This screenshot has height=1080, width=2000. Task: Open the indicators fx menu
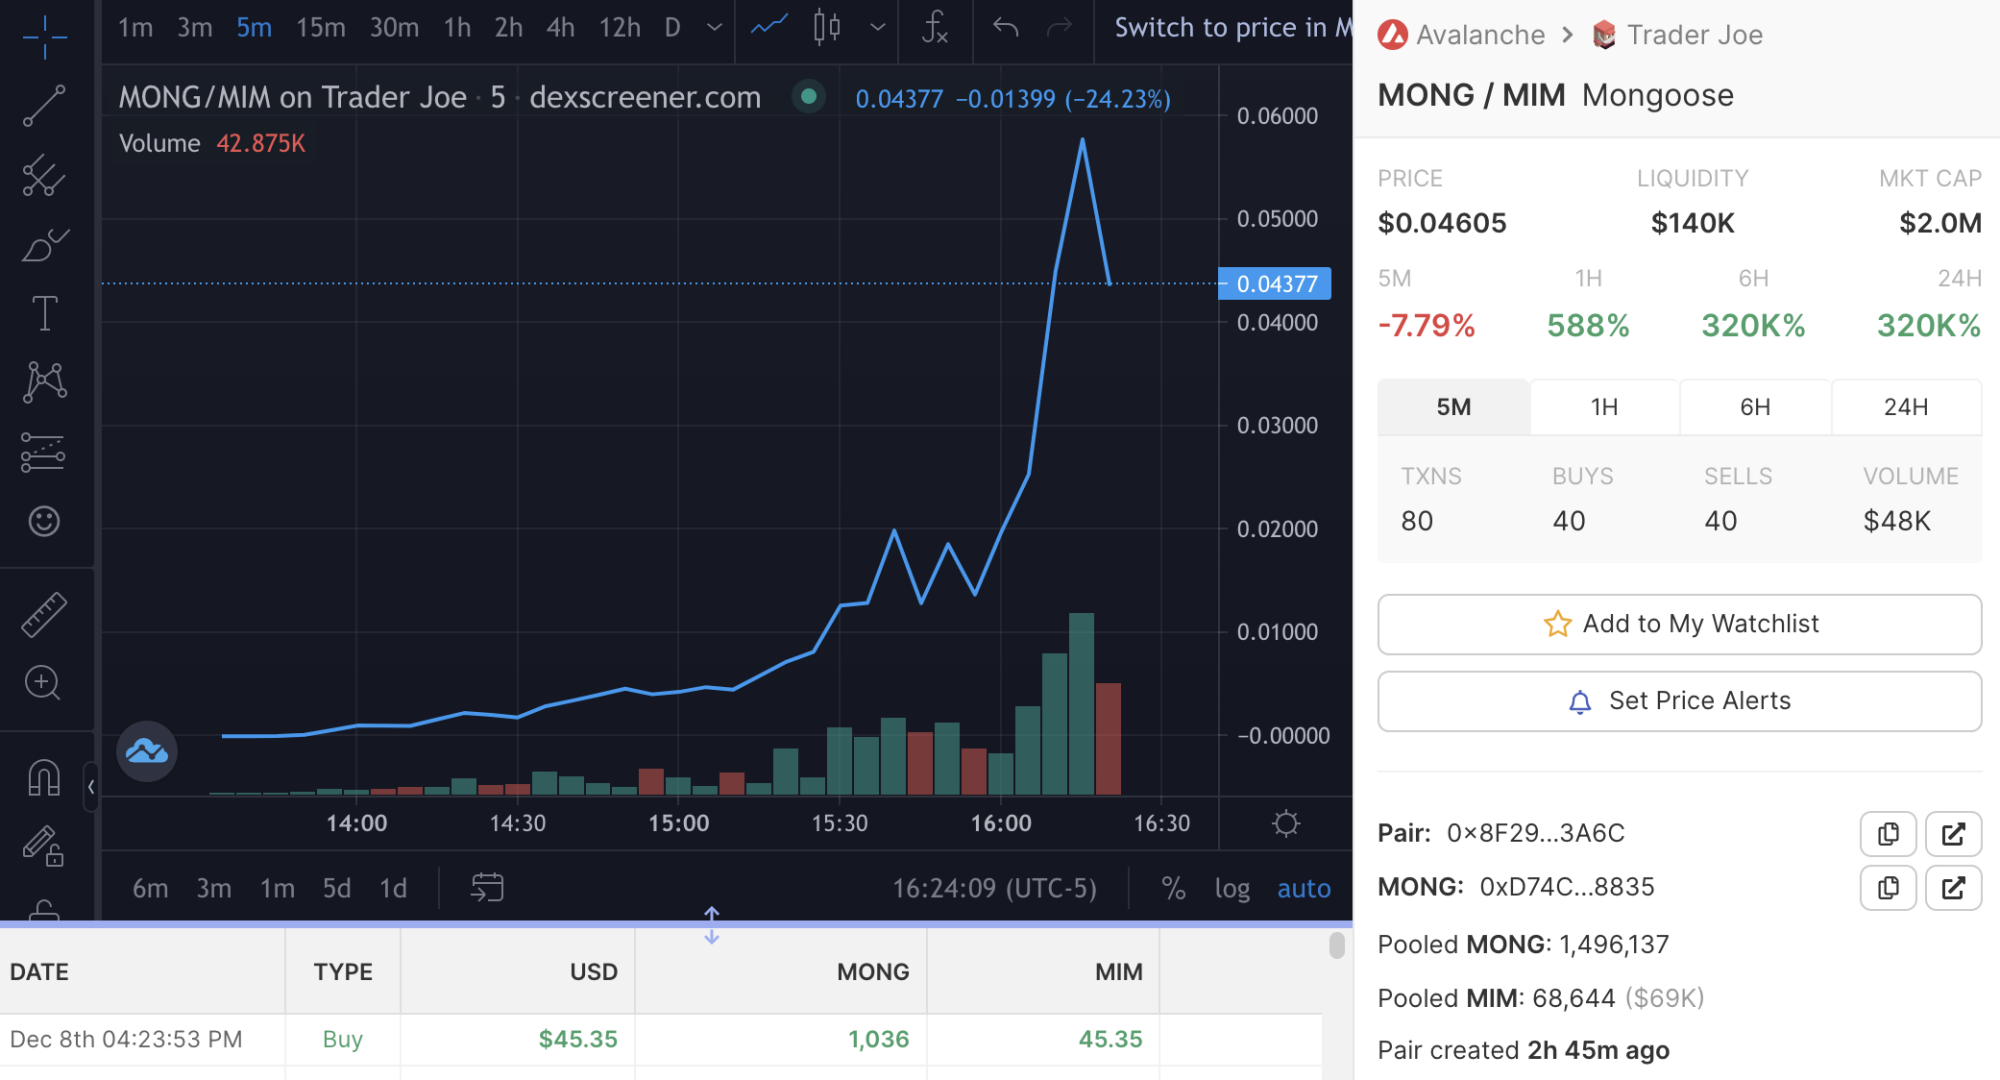pos(935,27)
